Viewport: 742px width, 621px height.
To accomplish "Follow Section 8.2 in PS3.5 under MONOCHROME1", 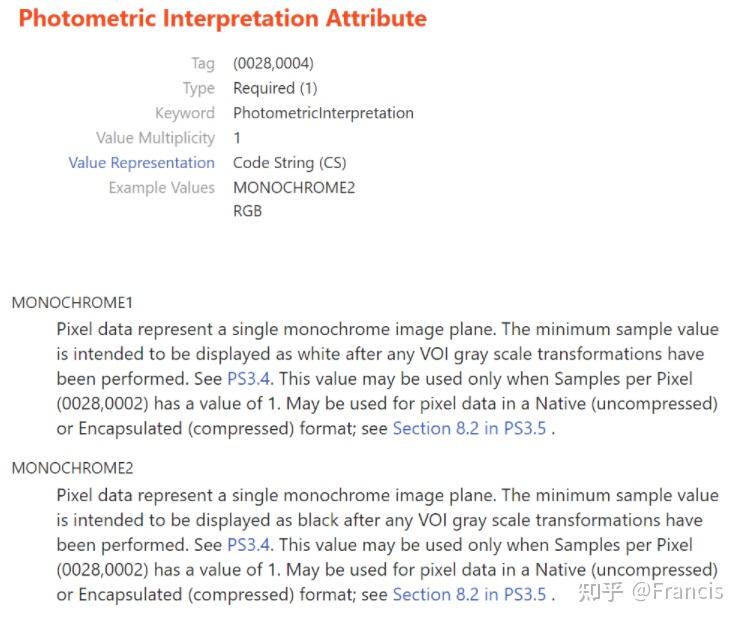I will pyautogui.click(x=469, y=428).
